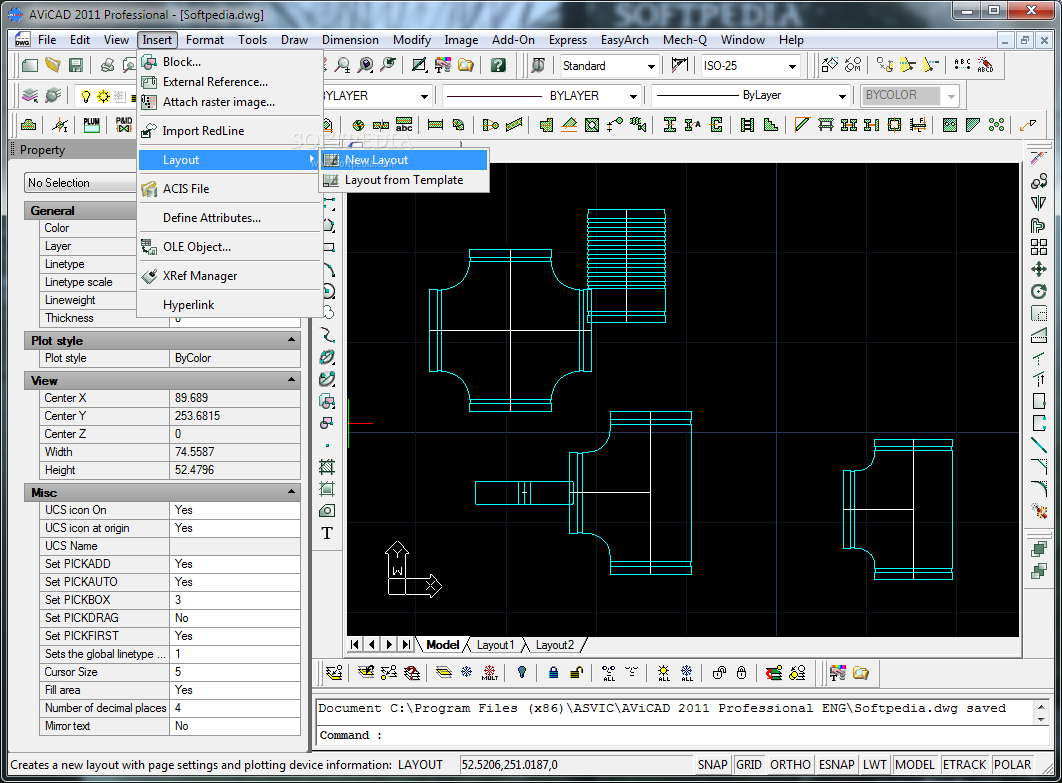Click the Open file folder icon

[53, 65]
